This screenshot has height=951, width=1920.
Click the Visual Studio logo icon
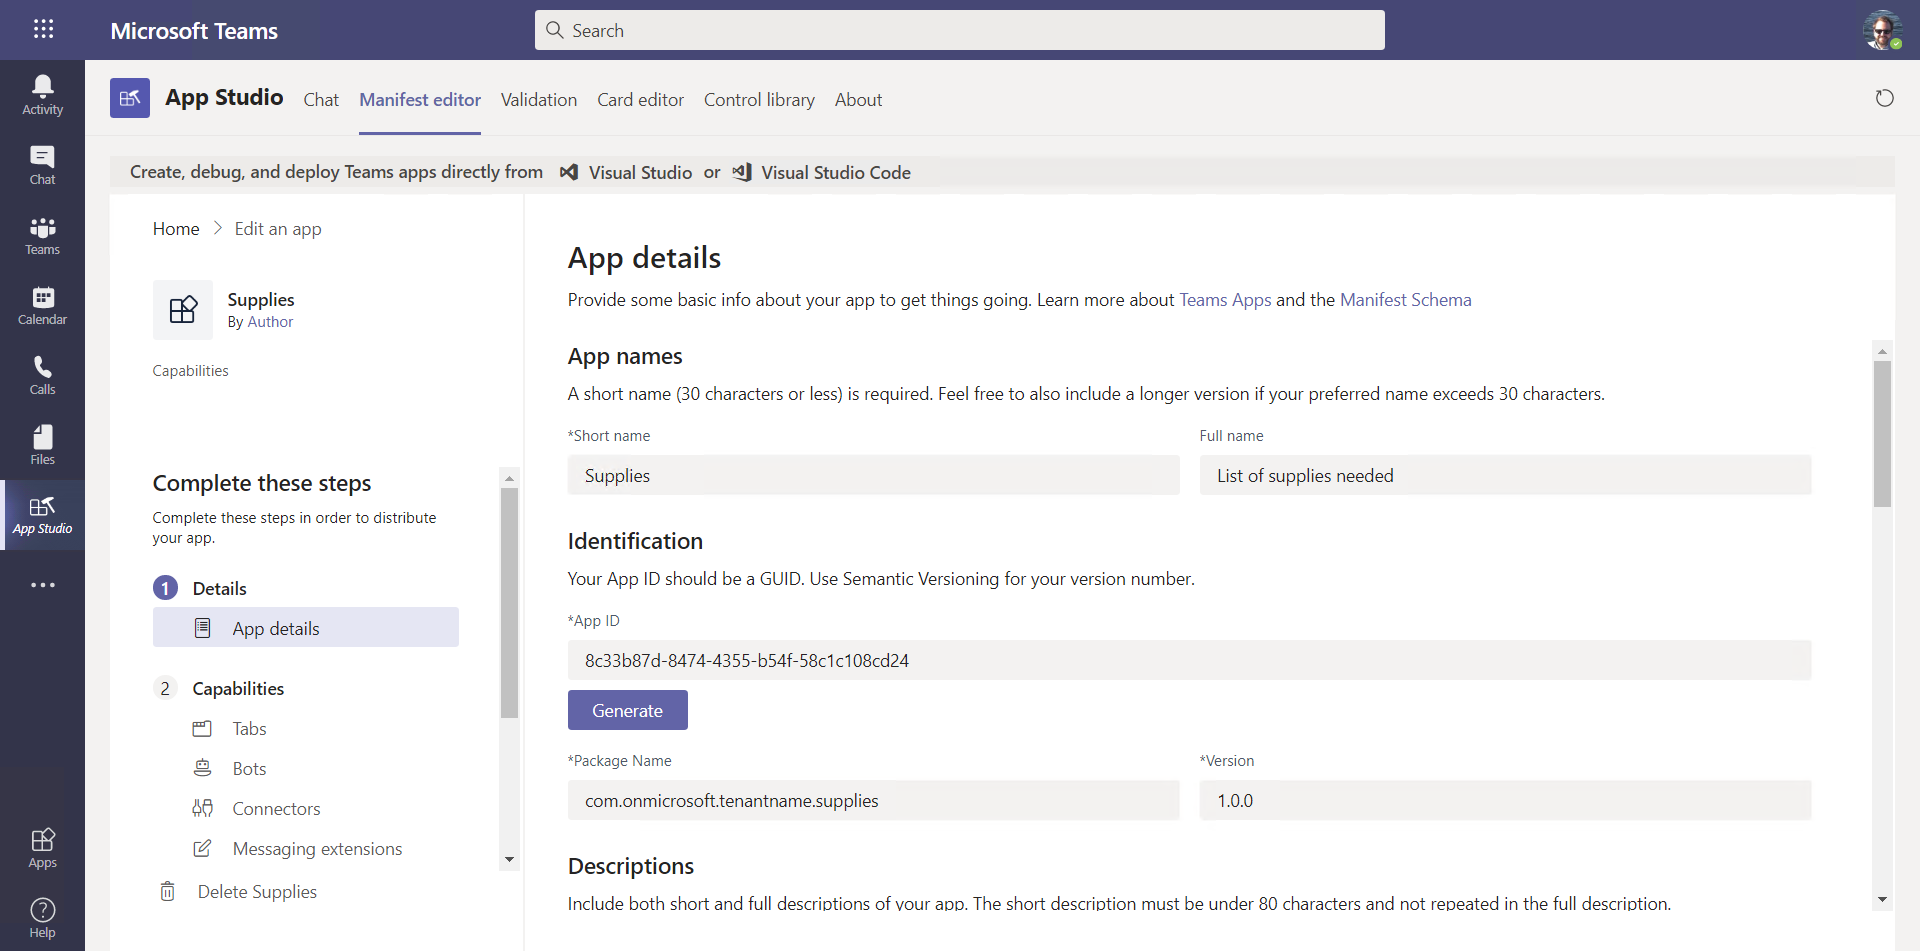pos(569,172)
